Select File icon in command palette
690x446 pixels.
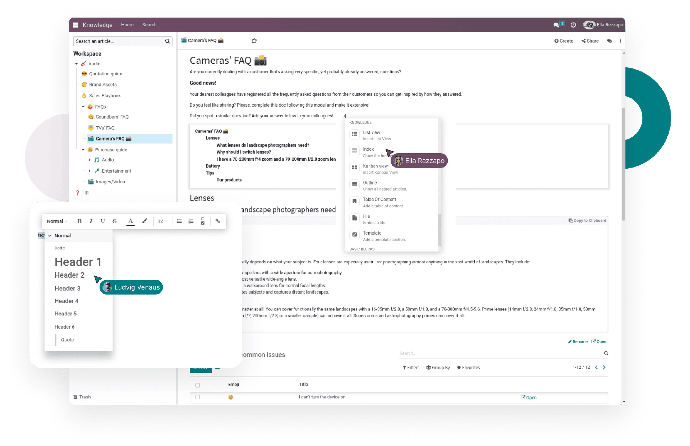(354, 218)
